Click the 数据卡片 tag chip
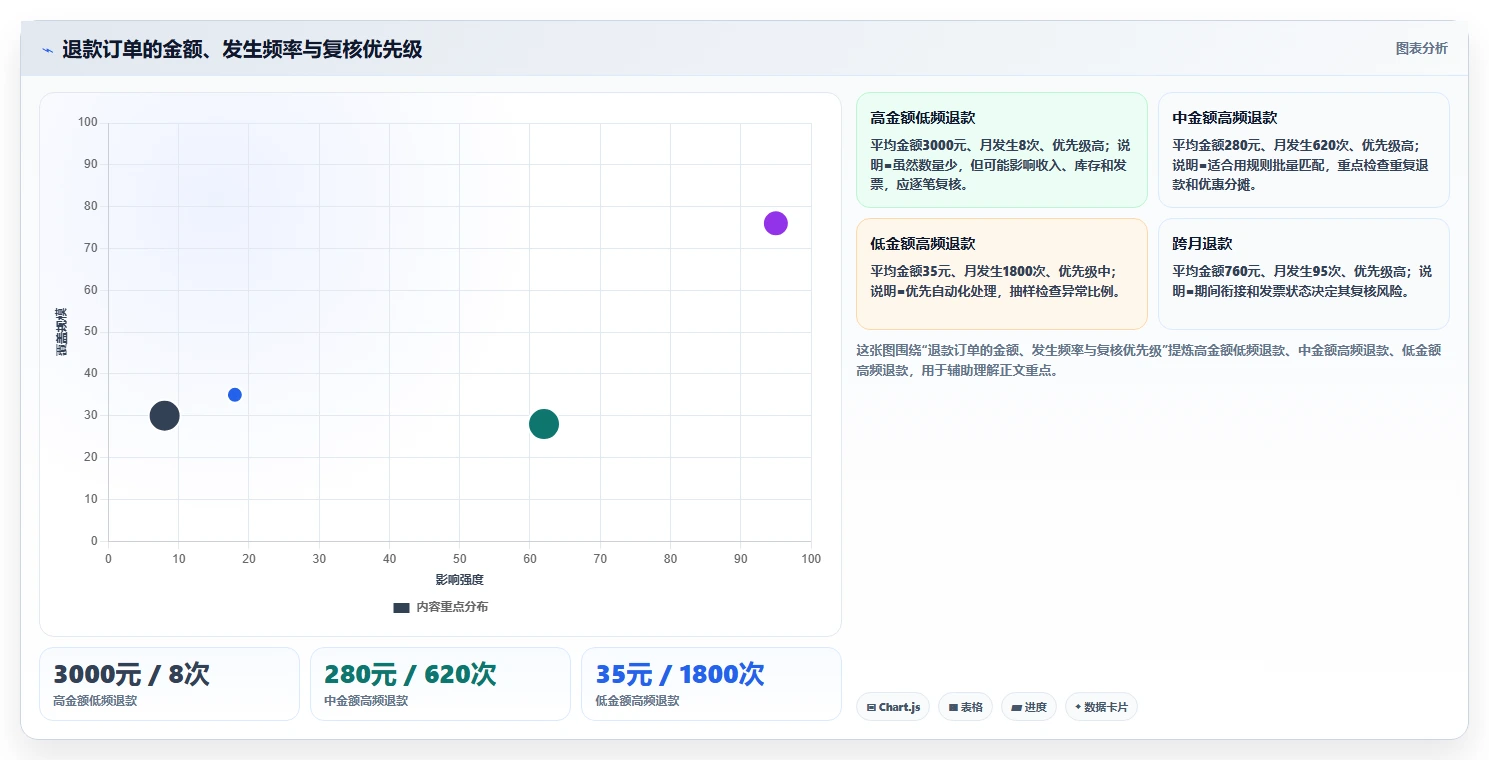This screenshot has height=760, width=1489. (1101, 707)
